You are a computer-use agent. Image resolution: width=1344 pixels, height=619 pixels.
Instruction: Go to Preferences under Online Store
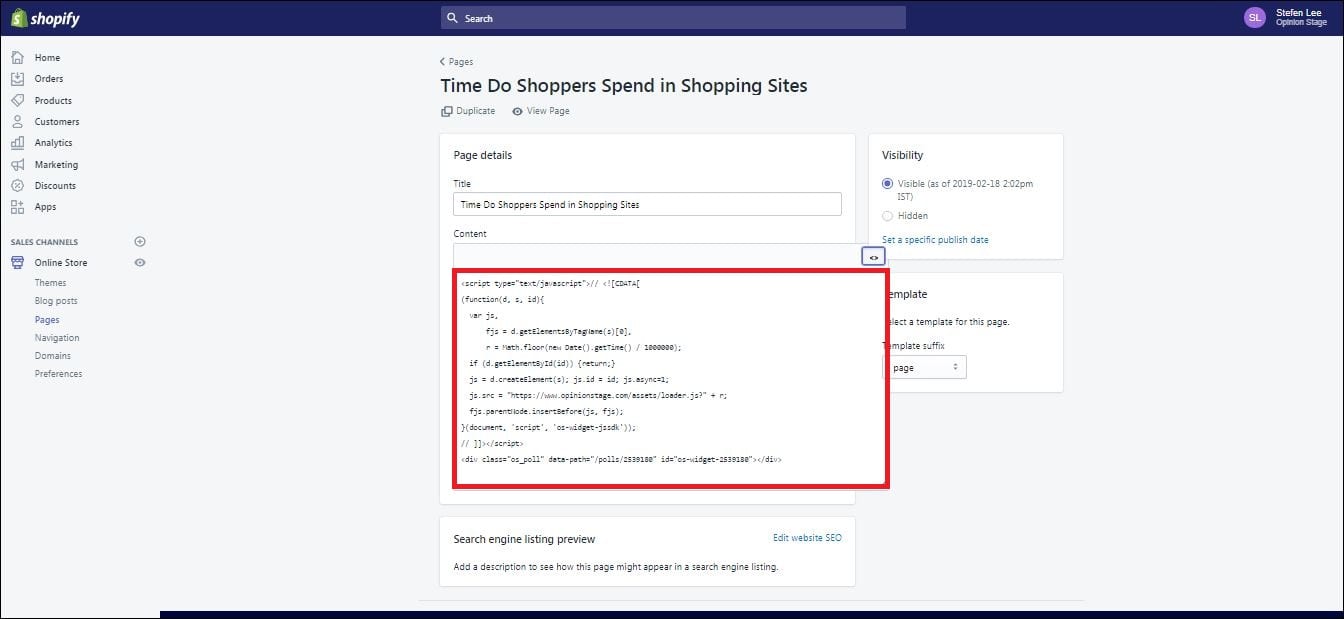[58, 374]
